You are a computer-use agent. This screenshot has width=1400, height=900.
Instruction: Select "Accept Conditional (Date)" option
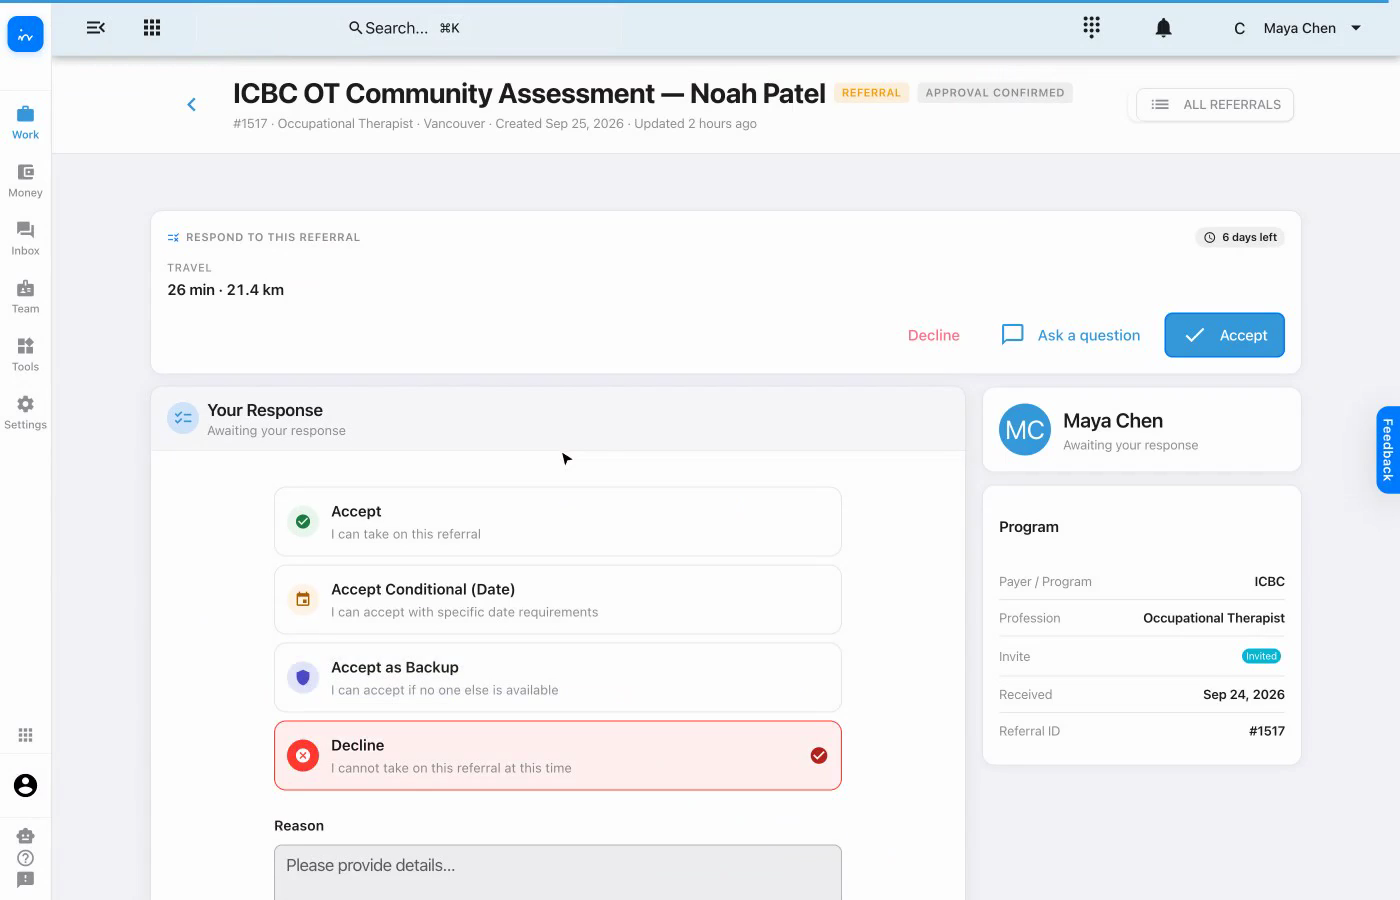click(x=558, y=600)
